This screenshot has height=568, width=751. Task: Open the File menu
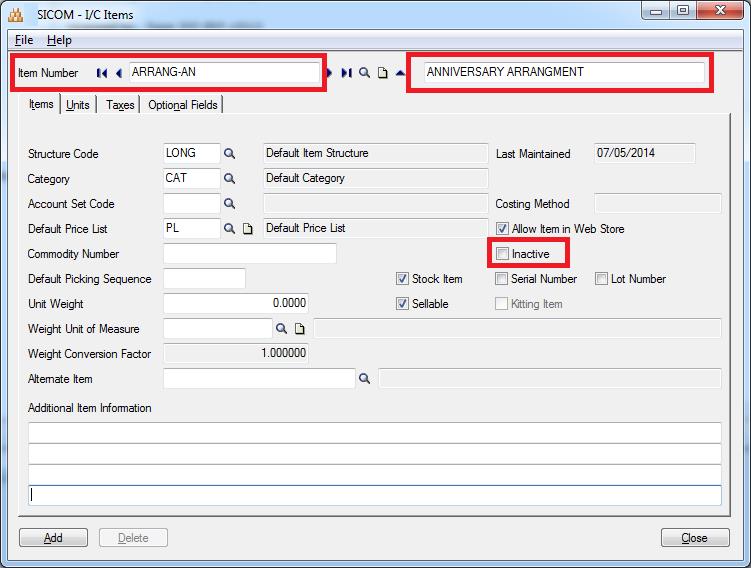click(24, 40)
